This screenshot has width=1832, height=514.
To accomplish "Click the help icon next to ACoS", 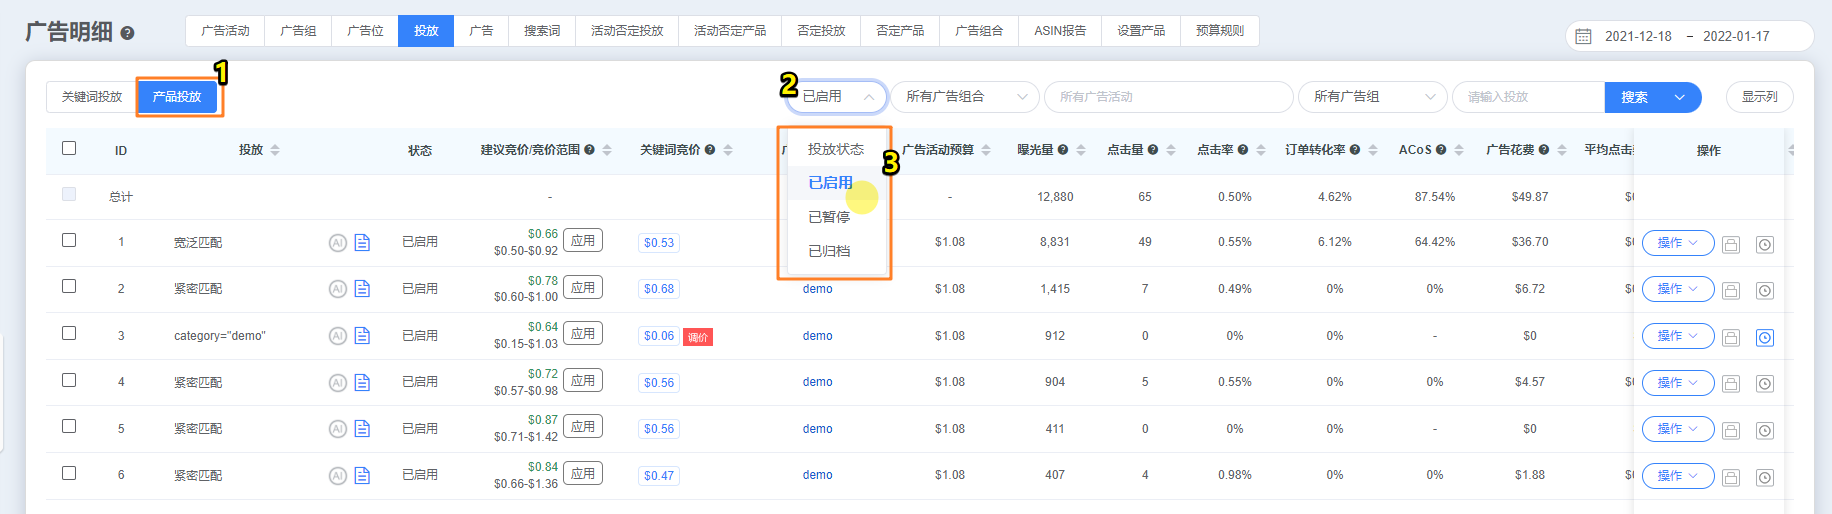I will click(x=1441, y=150).
